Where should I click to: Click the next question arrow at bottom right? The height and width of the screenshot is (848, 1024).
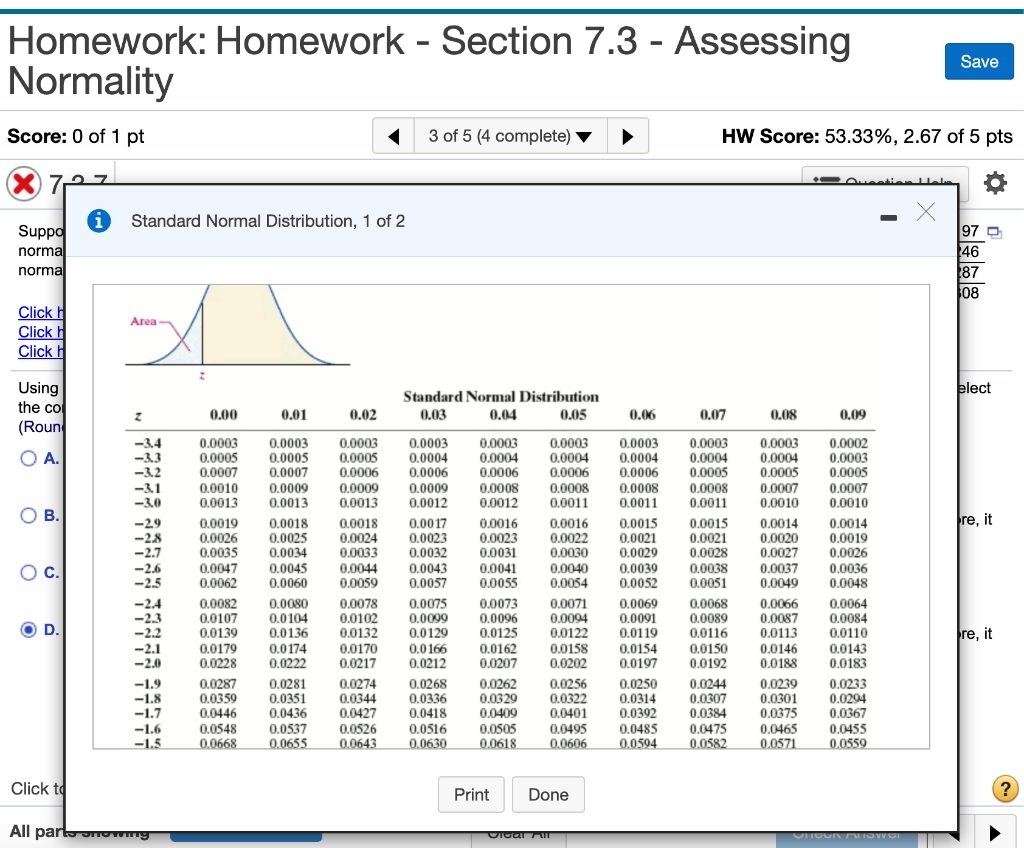(994, 832)
